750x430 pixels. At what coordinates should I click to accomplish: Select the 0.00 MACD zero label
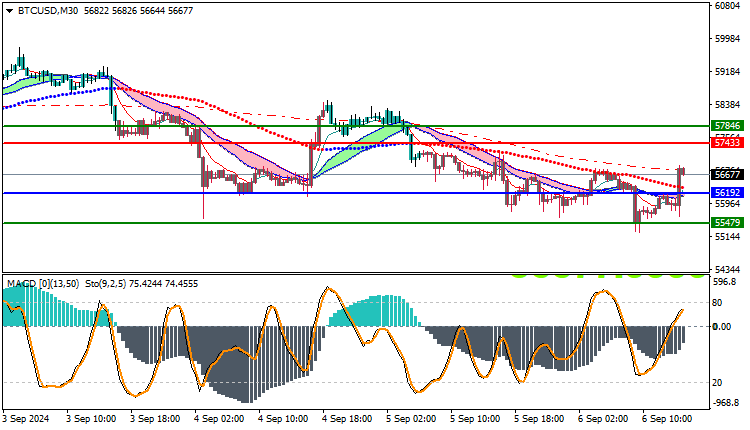coord(722,327)
